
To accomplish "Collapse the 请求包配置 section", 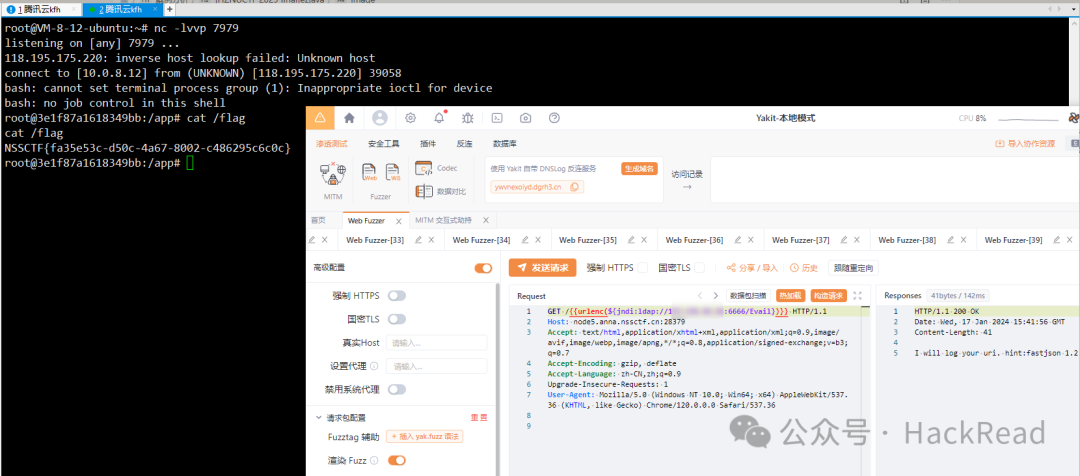I will coord(318,417).
